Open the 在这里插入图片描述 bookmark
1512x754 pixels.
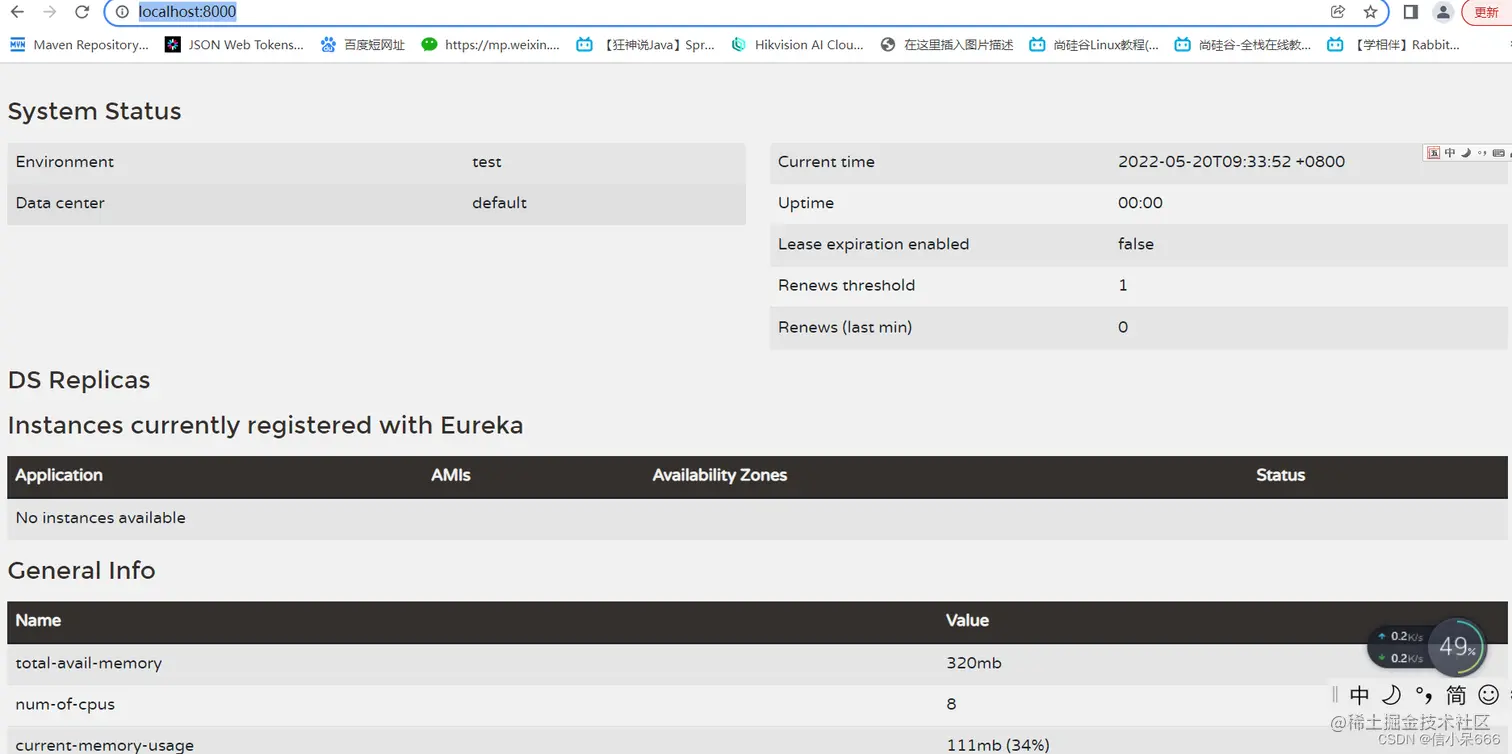pyautogui.click(x=947, y=44)
